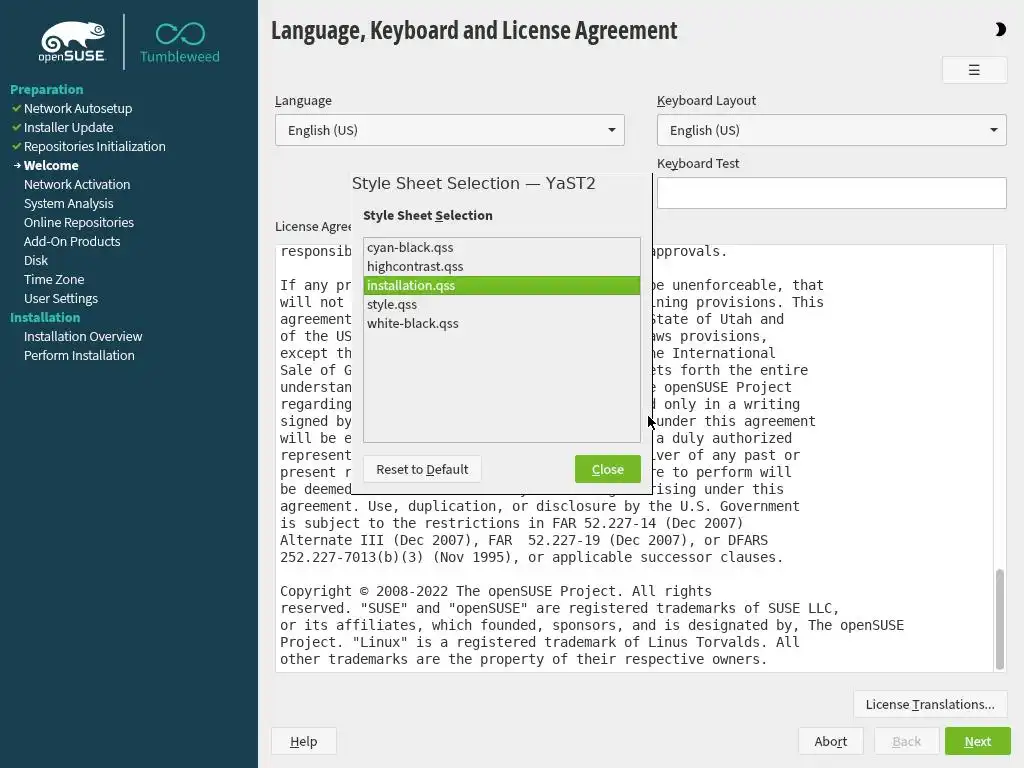Close the Style Sheet Selection dialog
This screenshot has width=1024, height=768.
pyautogui.click(x=607, y=469)
